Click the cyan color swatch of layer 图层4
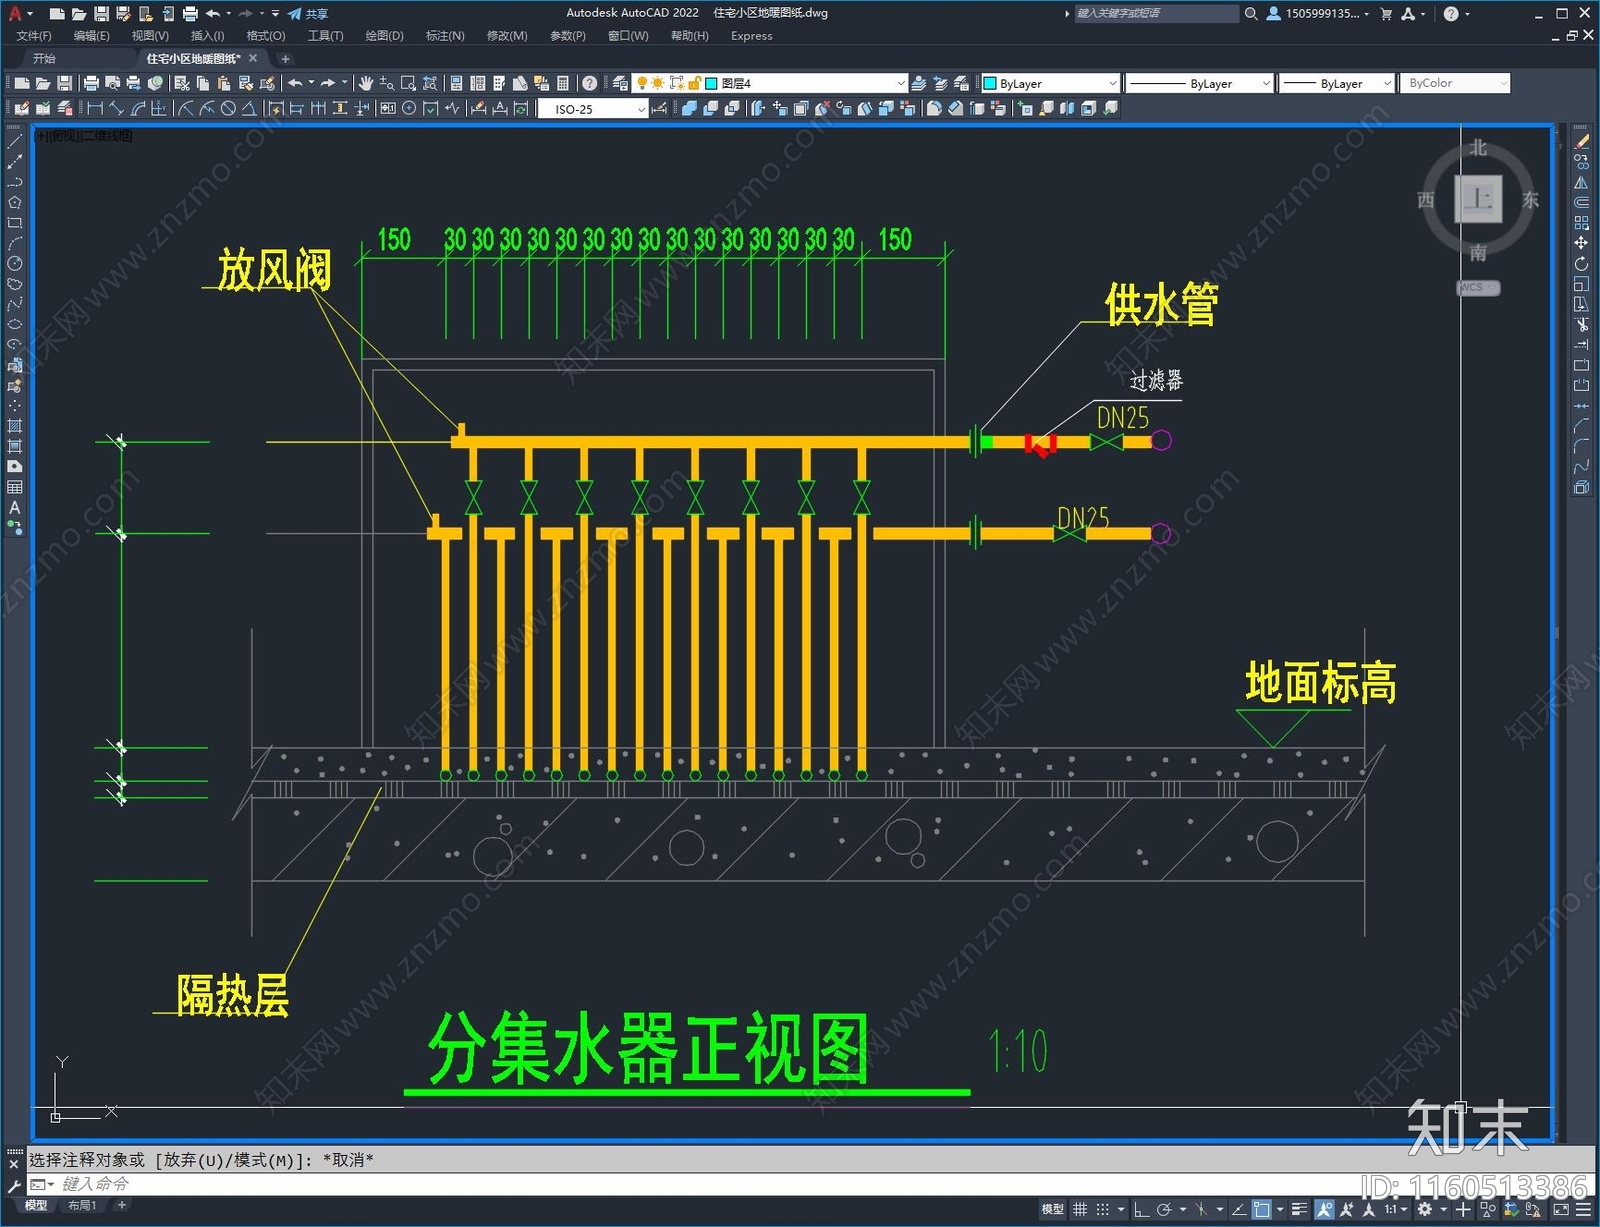1600x1227 pixels. coord(711,83)
